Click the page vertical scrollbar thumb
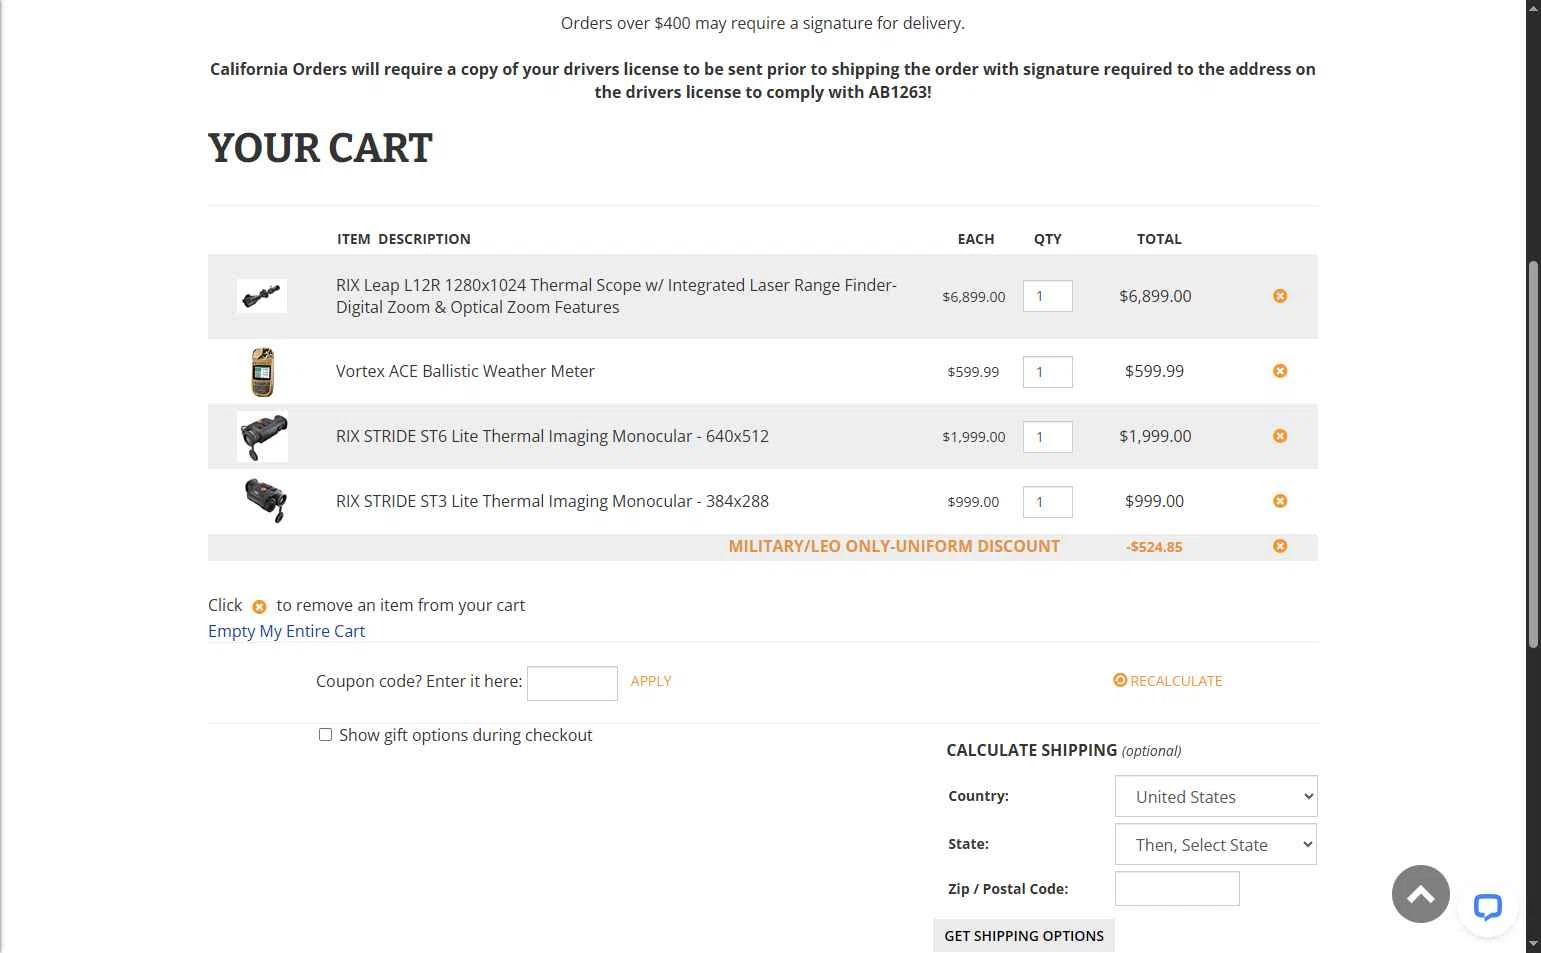This screenshot has height=953, width=1541. pos(1533,455)
